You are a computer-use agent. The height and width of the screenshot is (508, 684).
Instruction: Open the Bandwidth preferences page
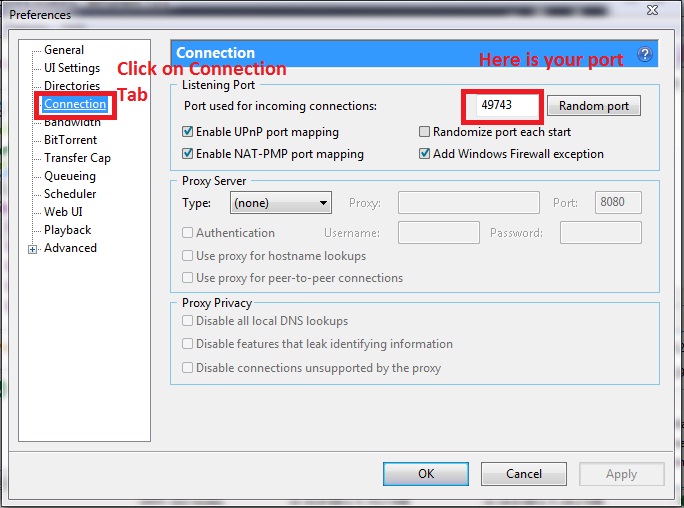72,123
